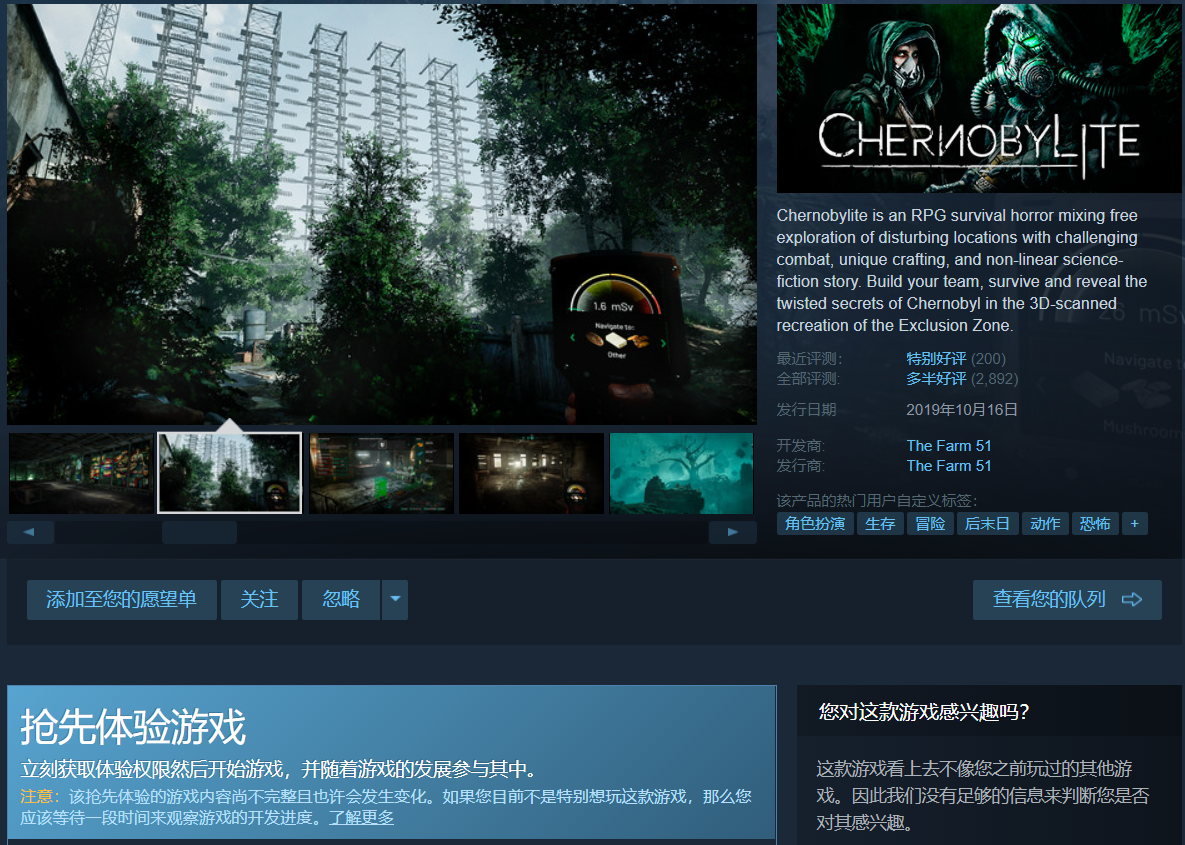Select the 生存 tag

(880, 524)
